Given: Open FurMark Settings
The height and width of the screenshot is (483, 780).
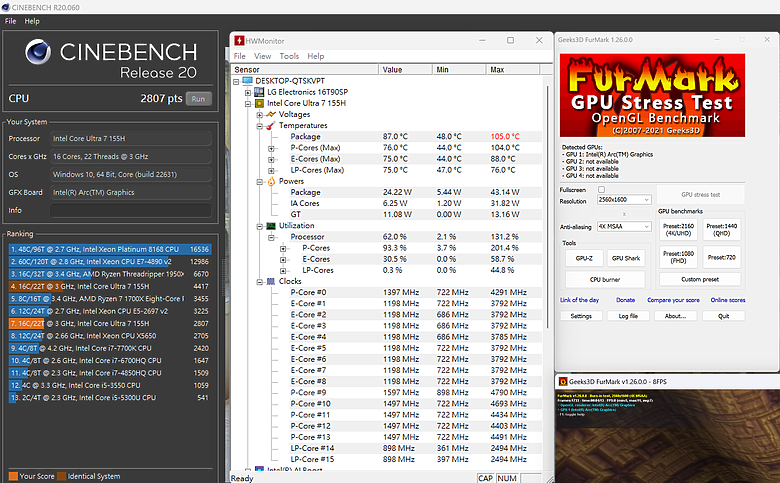Looking at the screenshot, I should (581, 316).
